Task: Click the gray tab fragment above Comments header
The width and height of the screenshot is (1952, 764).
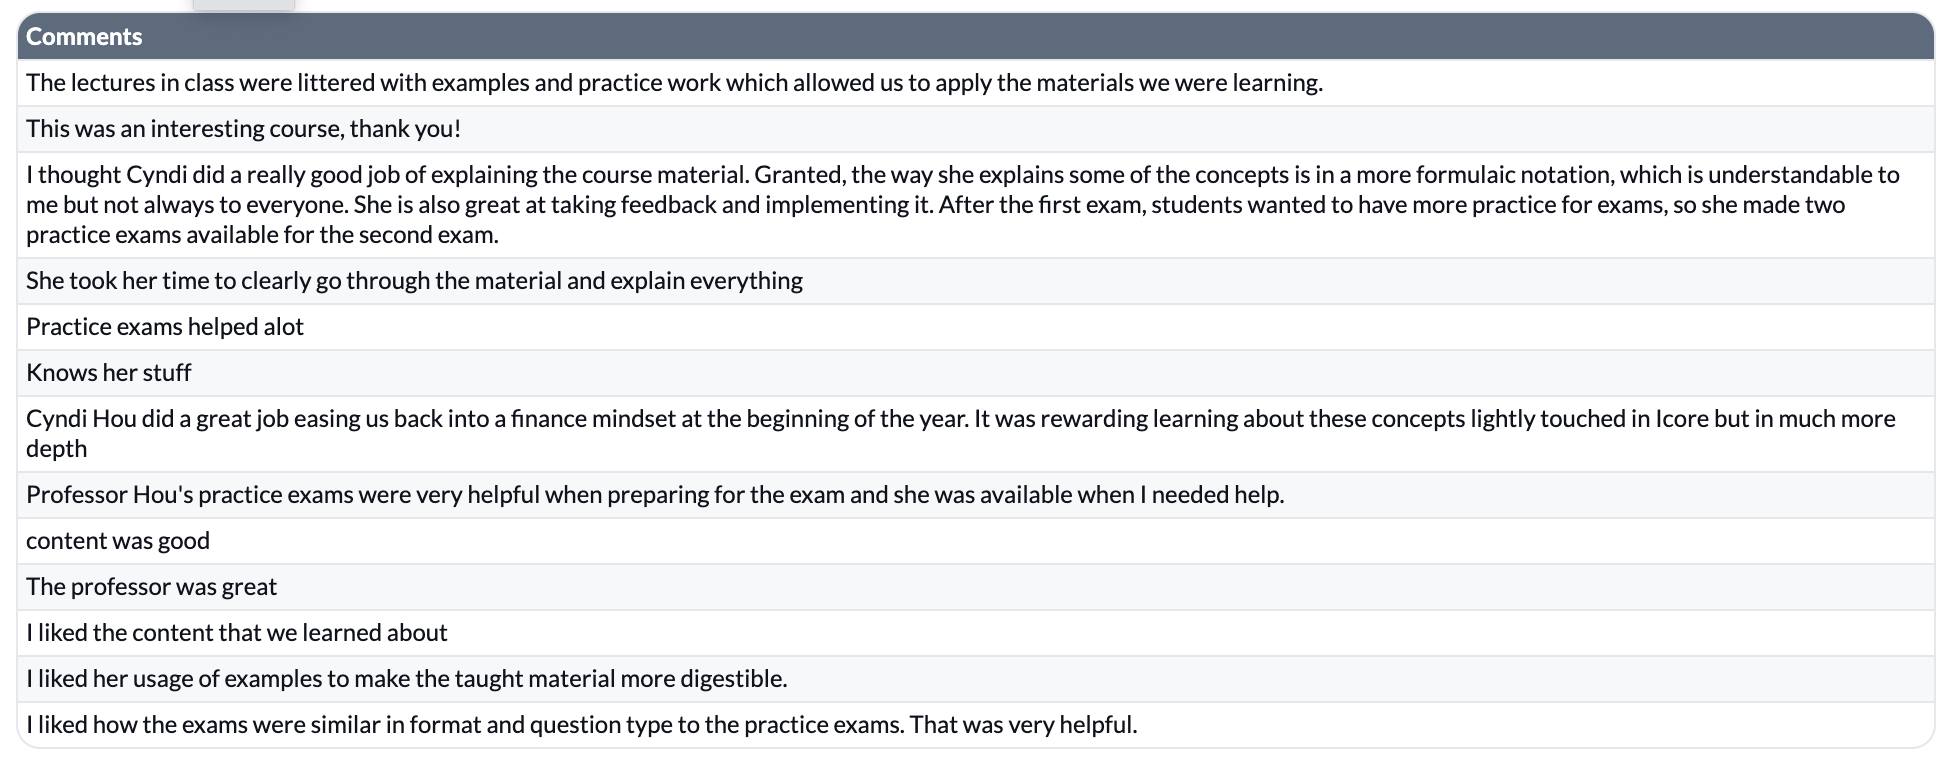Action: pyautogui.click(x=244, y=5)
